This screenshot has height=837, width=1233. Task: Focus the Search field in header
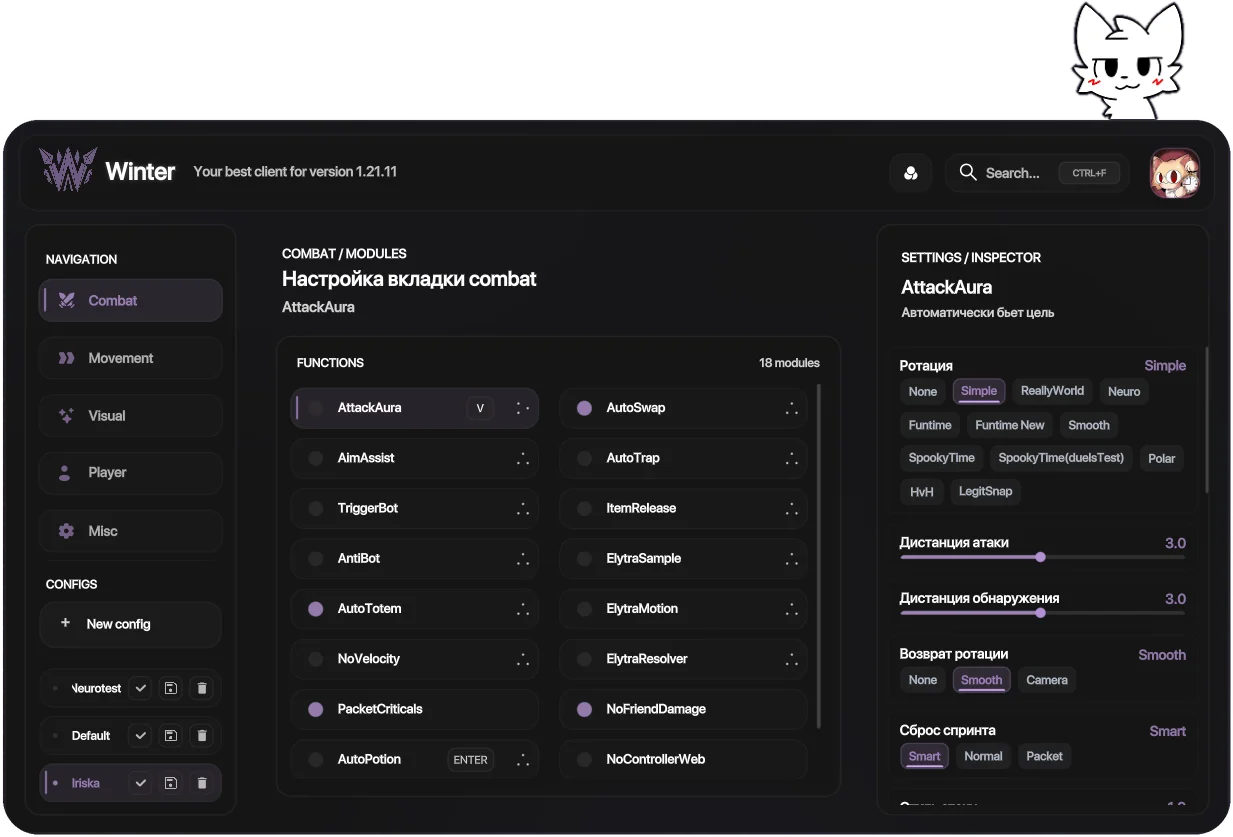(x=1037, y=173)
